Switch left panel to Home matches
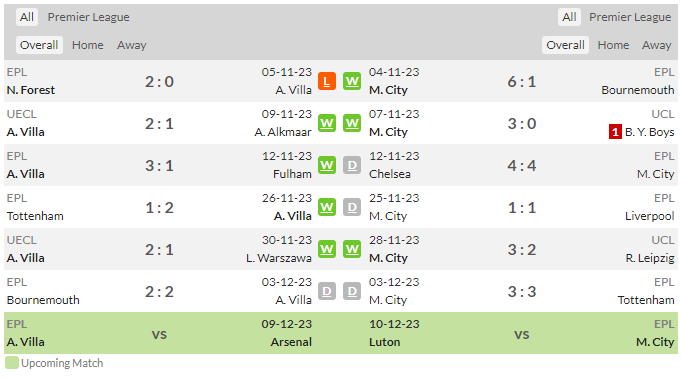Viewport: 681px width, 378px height. (x=88, y=45)
